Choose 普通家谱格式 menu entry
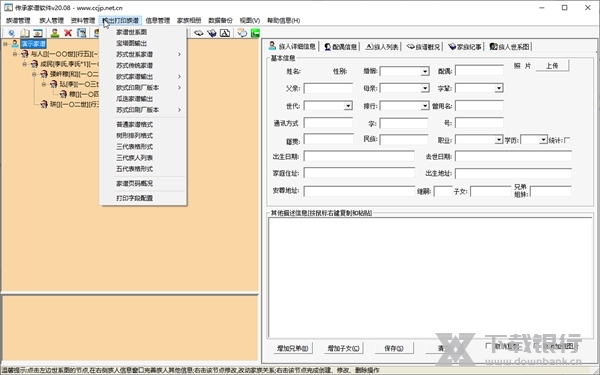This screenshot has width=600, height=375. [x=143, y=124]
